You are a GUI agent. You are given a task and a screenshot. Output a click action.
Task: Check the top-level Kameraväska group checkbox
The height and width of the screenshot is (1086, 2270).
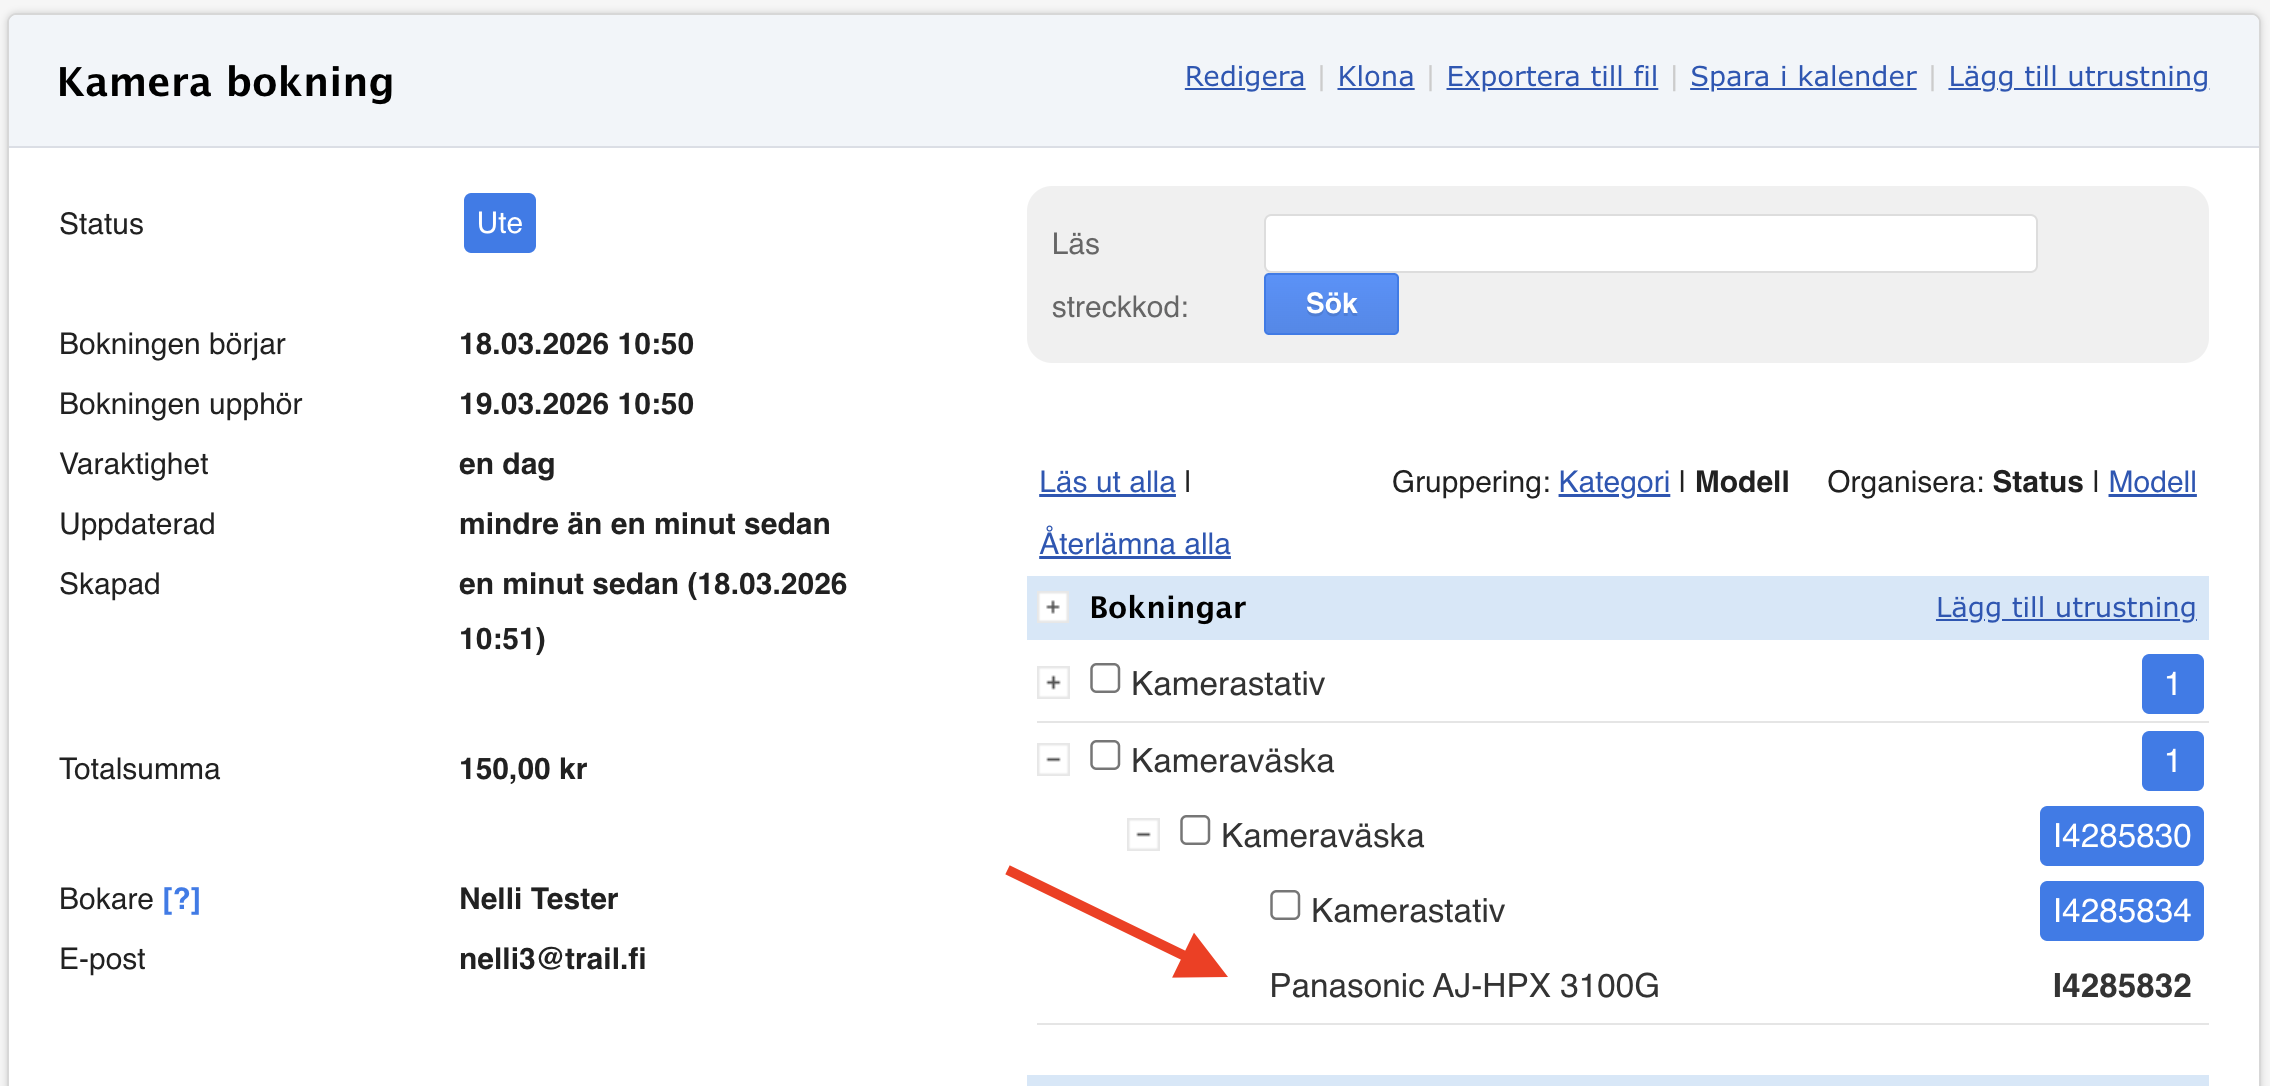[x=1105, y=756]
